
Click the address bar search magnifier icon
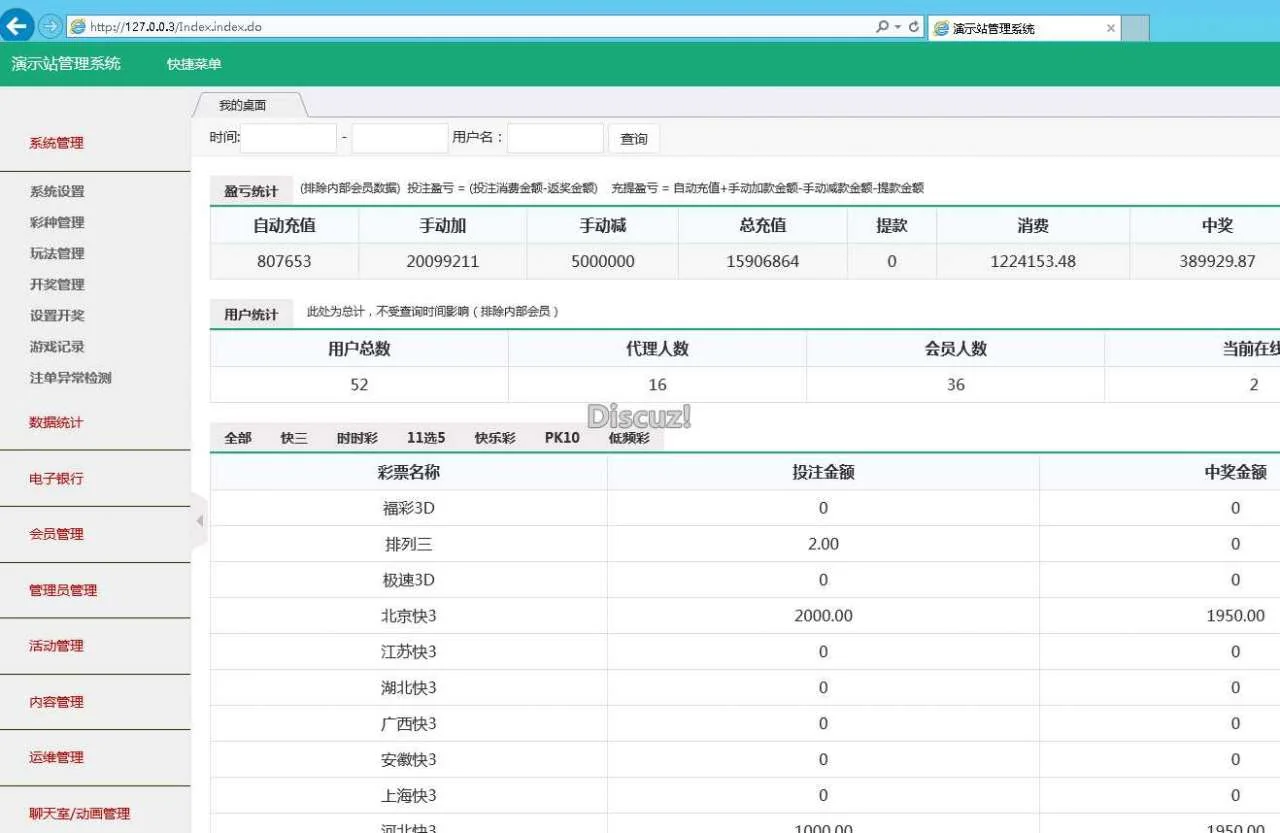tap(882, 27)
